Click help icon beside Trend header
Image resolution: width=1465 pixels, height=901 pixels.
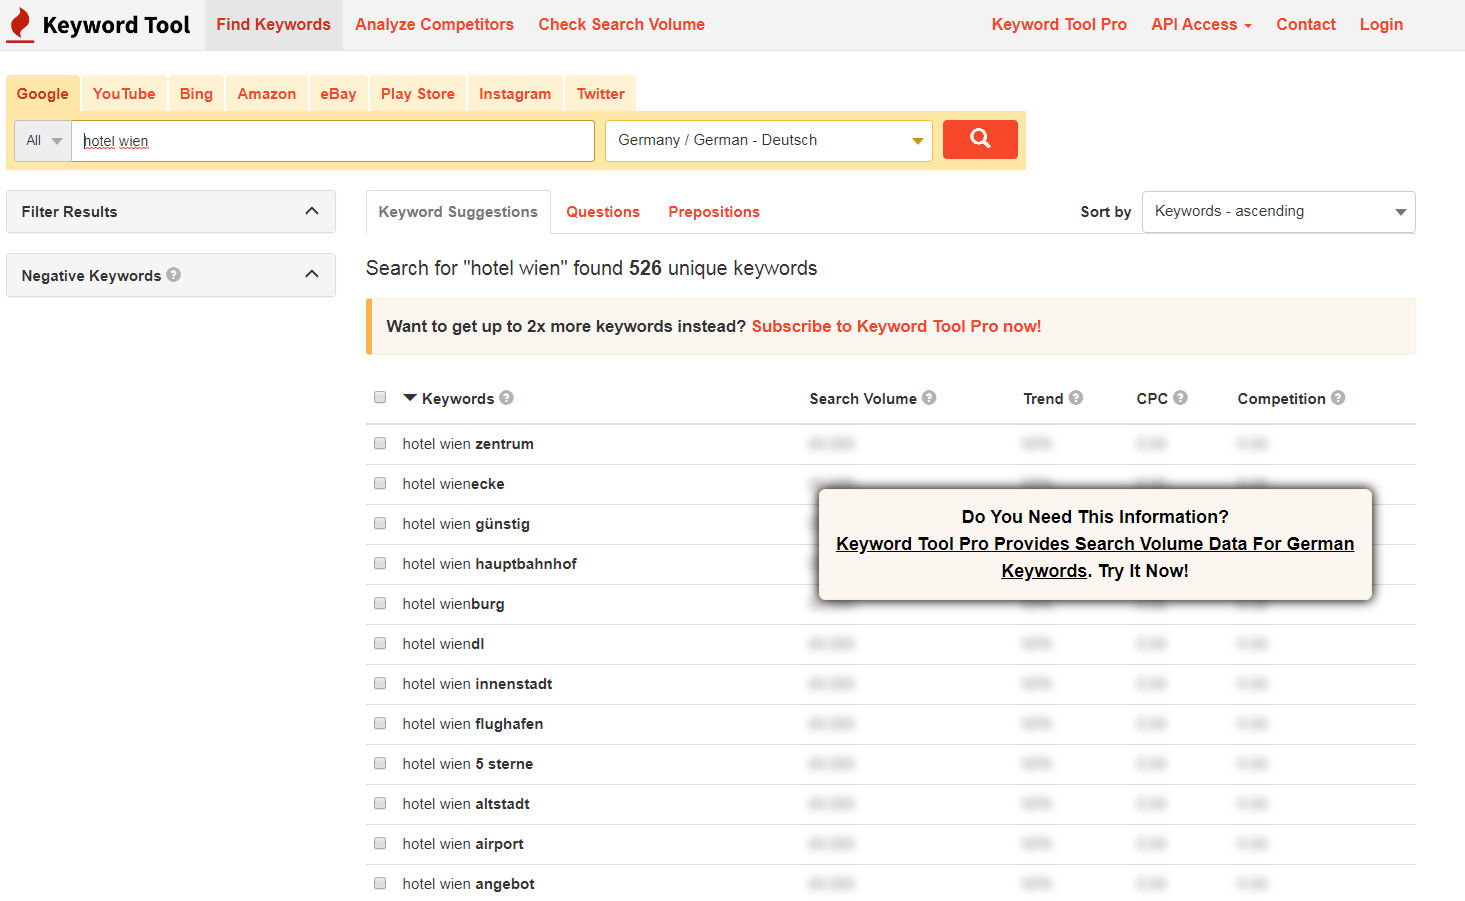coord(1076,397)
